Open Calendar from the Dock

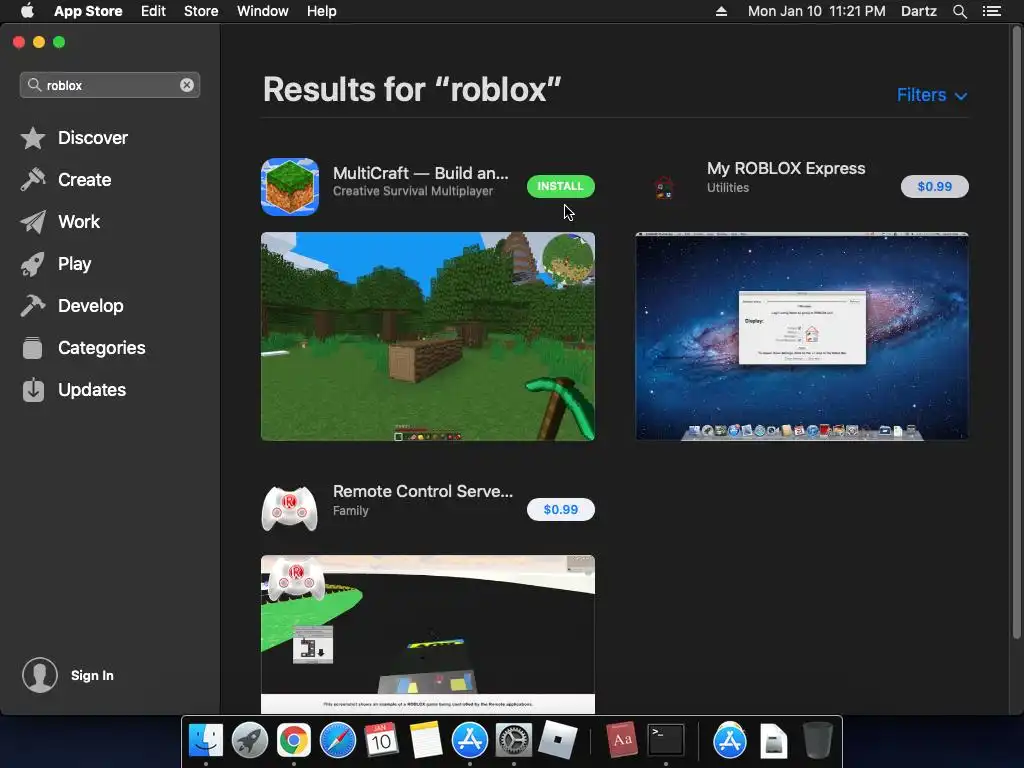click(381, 741)
